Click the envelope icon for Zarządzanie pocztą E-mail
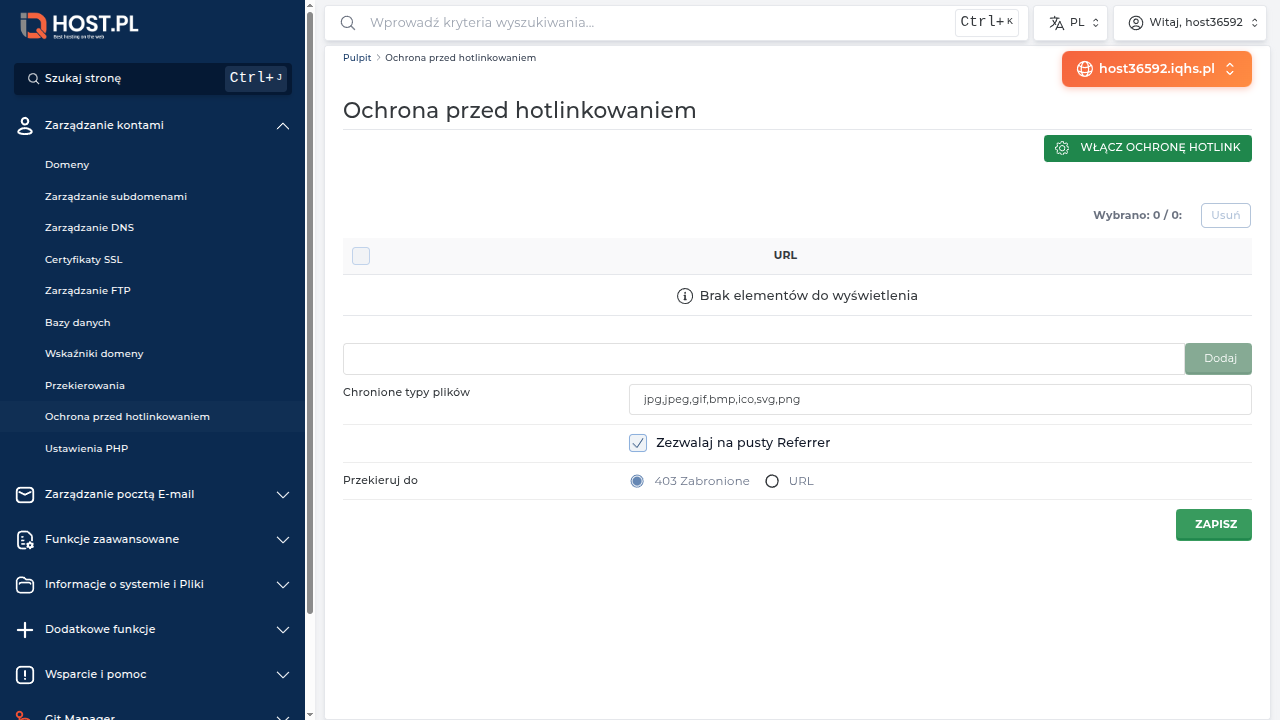This screenshot has height=720, width=1280. pos(26,494)
